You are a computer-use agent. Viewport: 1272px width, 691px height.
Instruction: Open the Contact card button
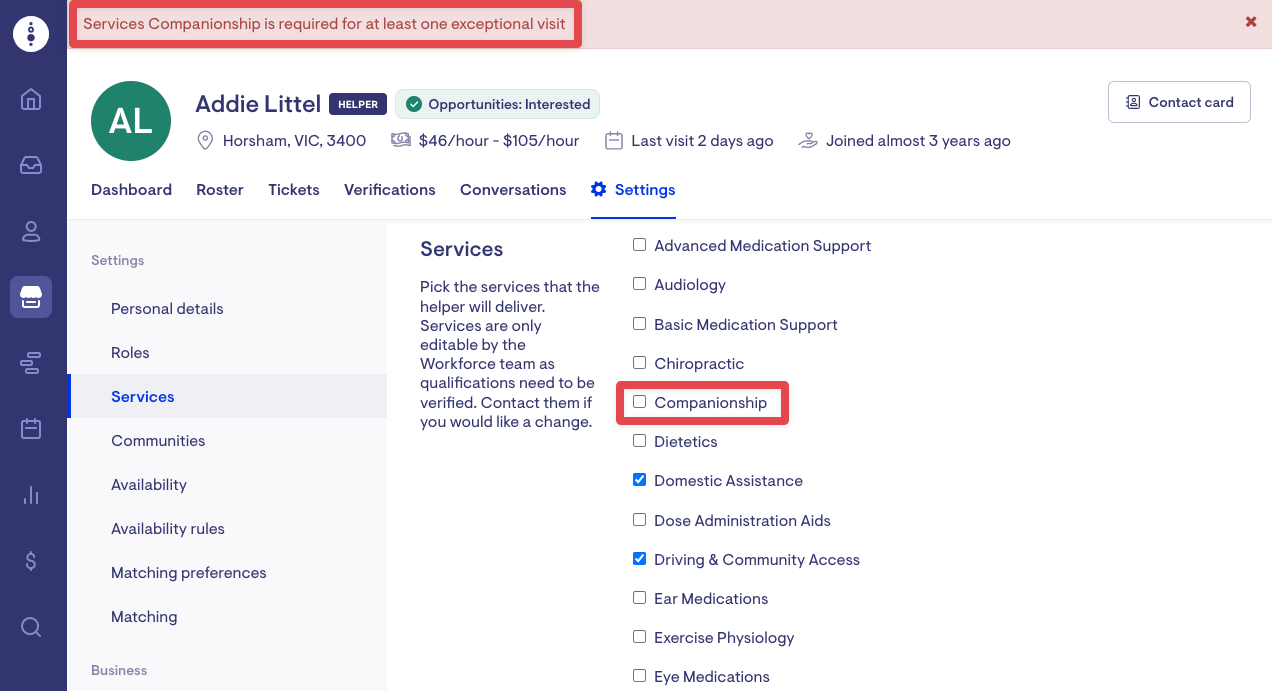(x=1179, y=102)
